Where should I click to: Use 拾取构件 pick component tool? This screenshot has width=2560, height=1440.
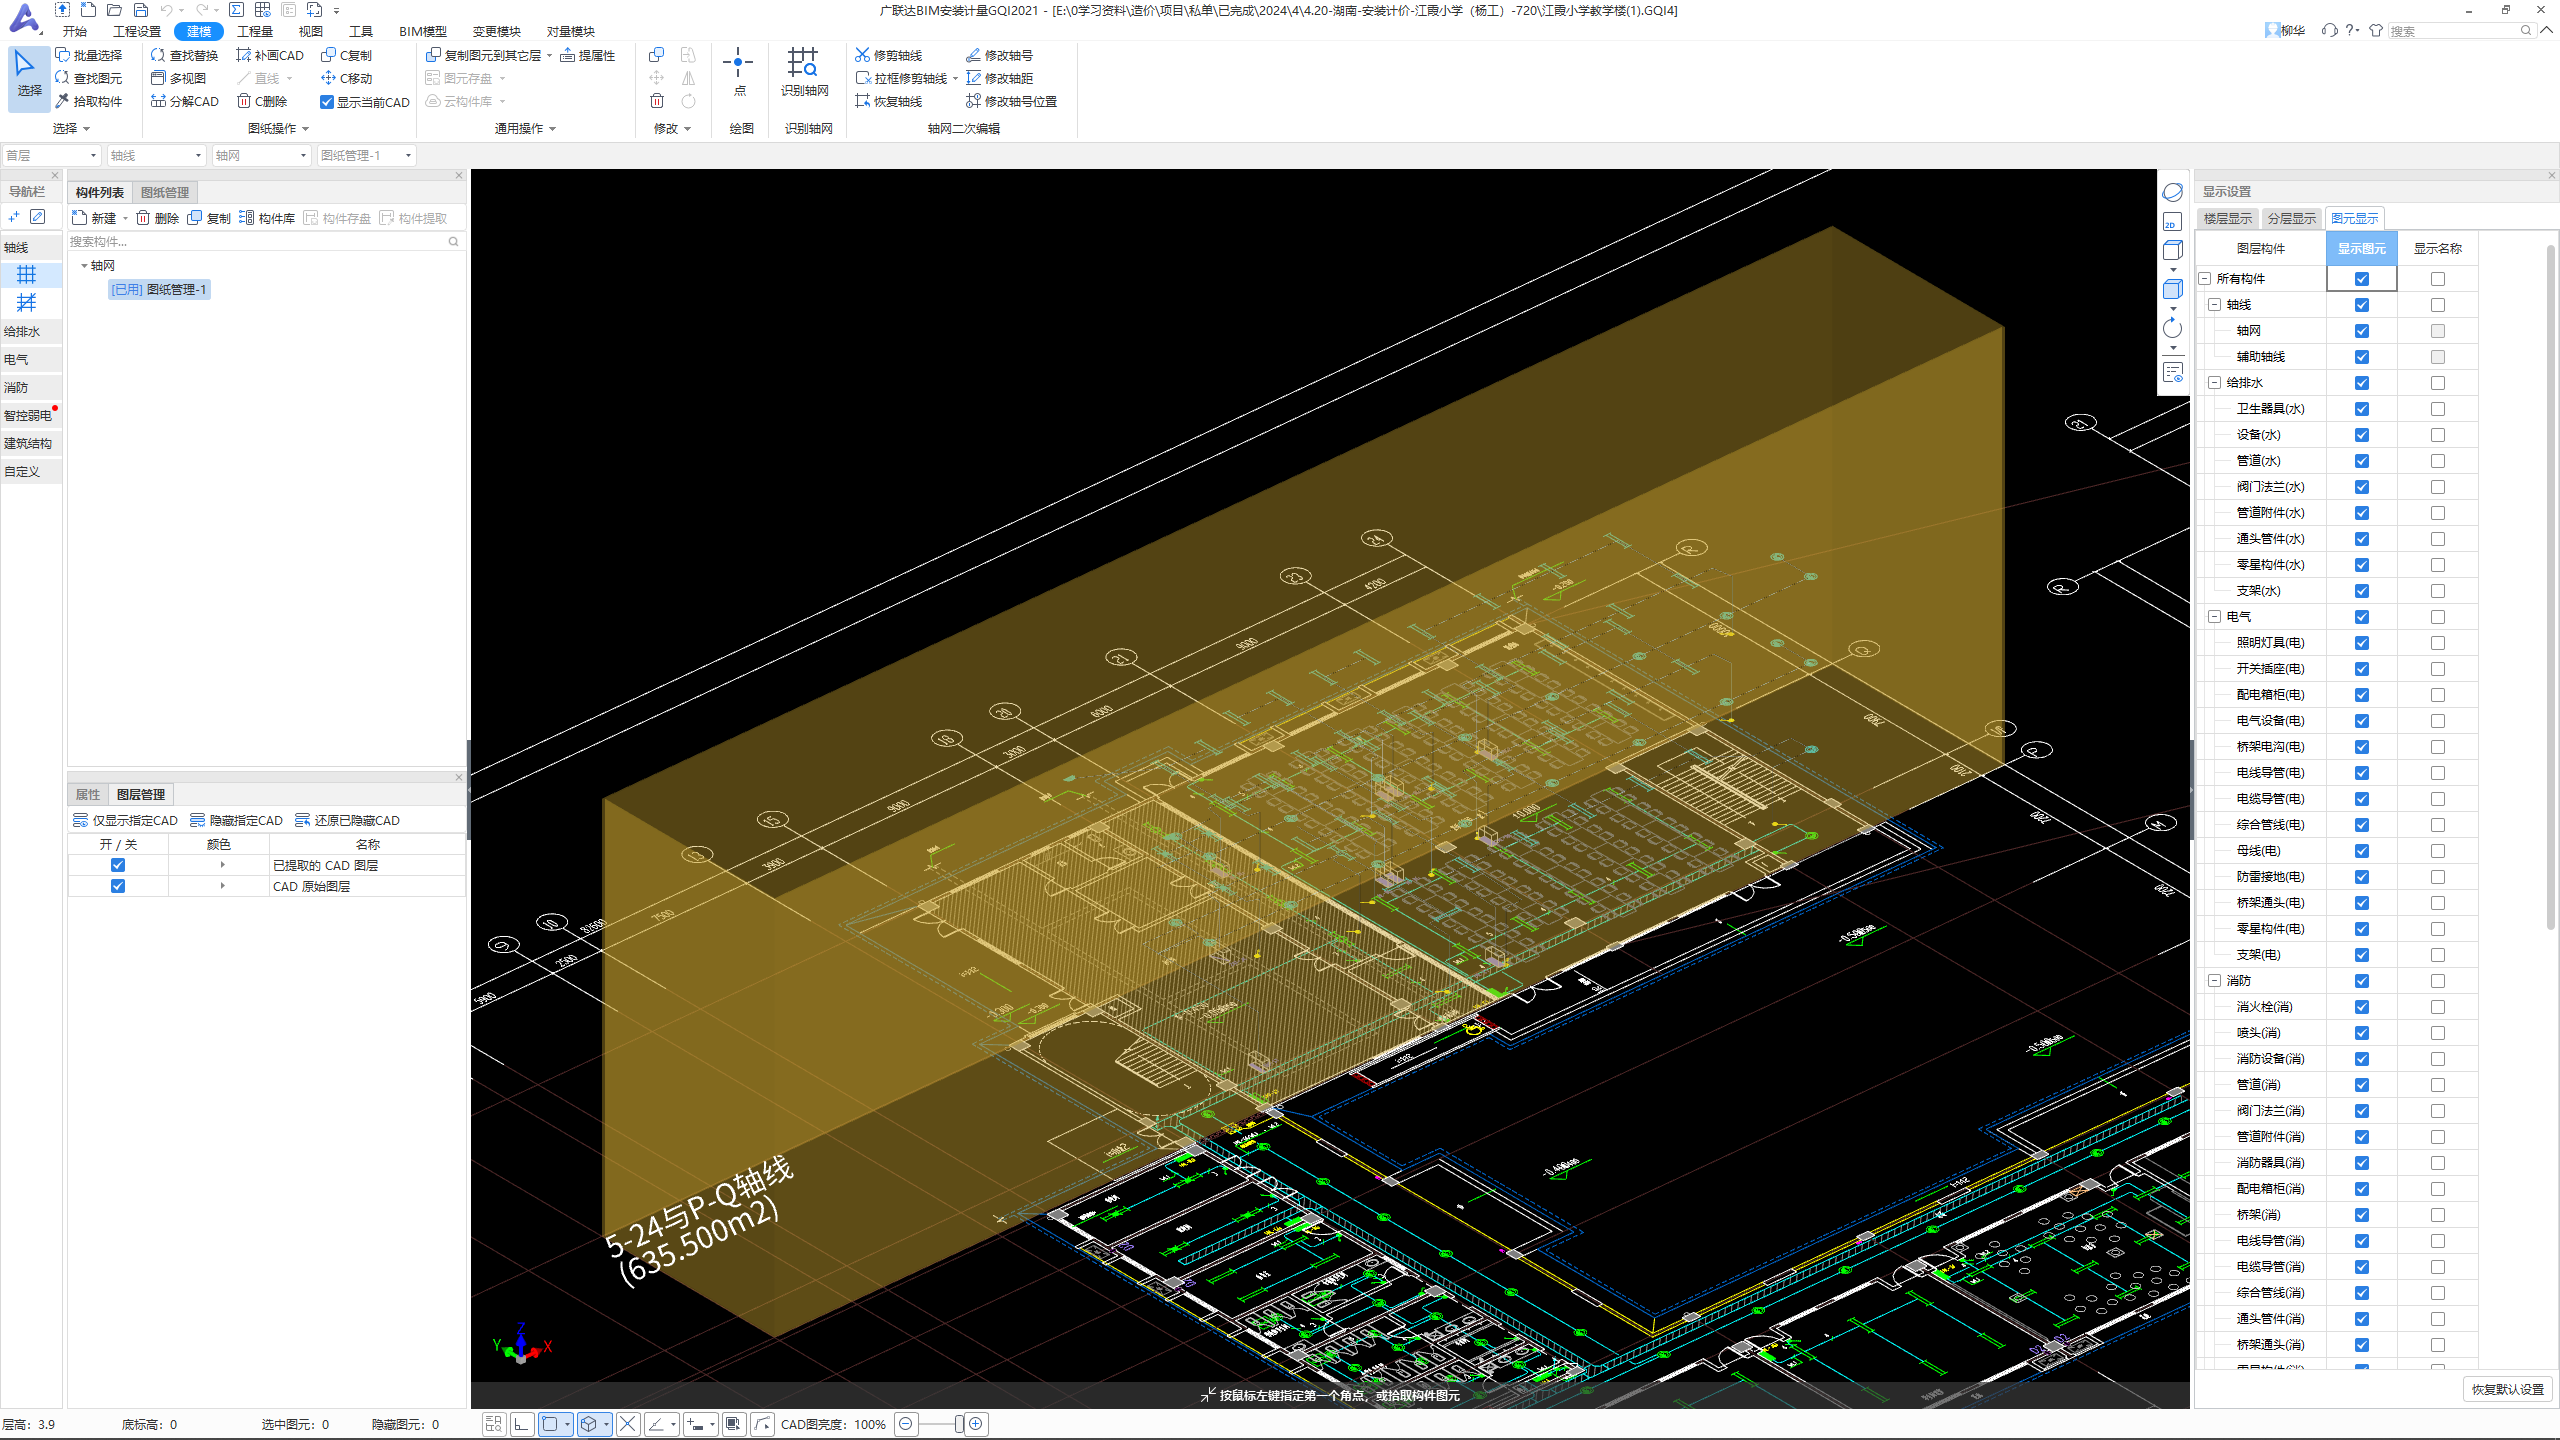pos(89,101)
